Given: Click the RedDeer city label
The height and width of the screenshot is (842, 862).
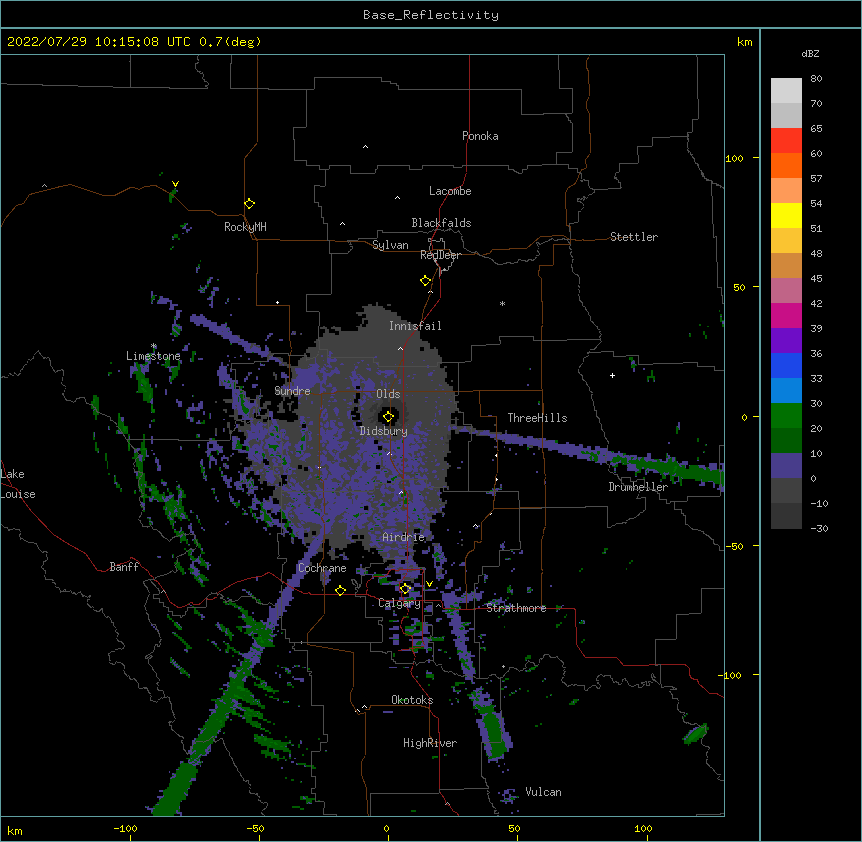Looking at the screenshot, I should [440, 255].
